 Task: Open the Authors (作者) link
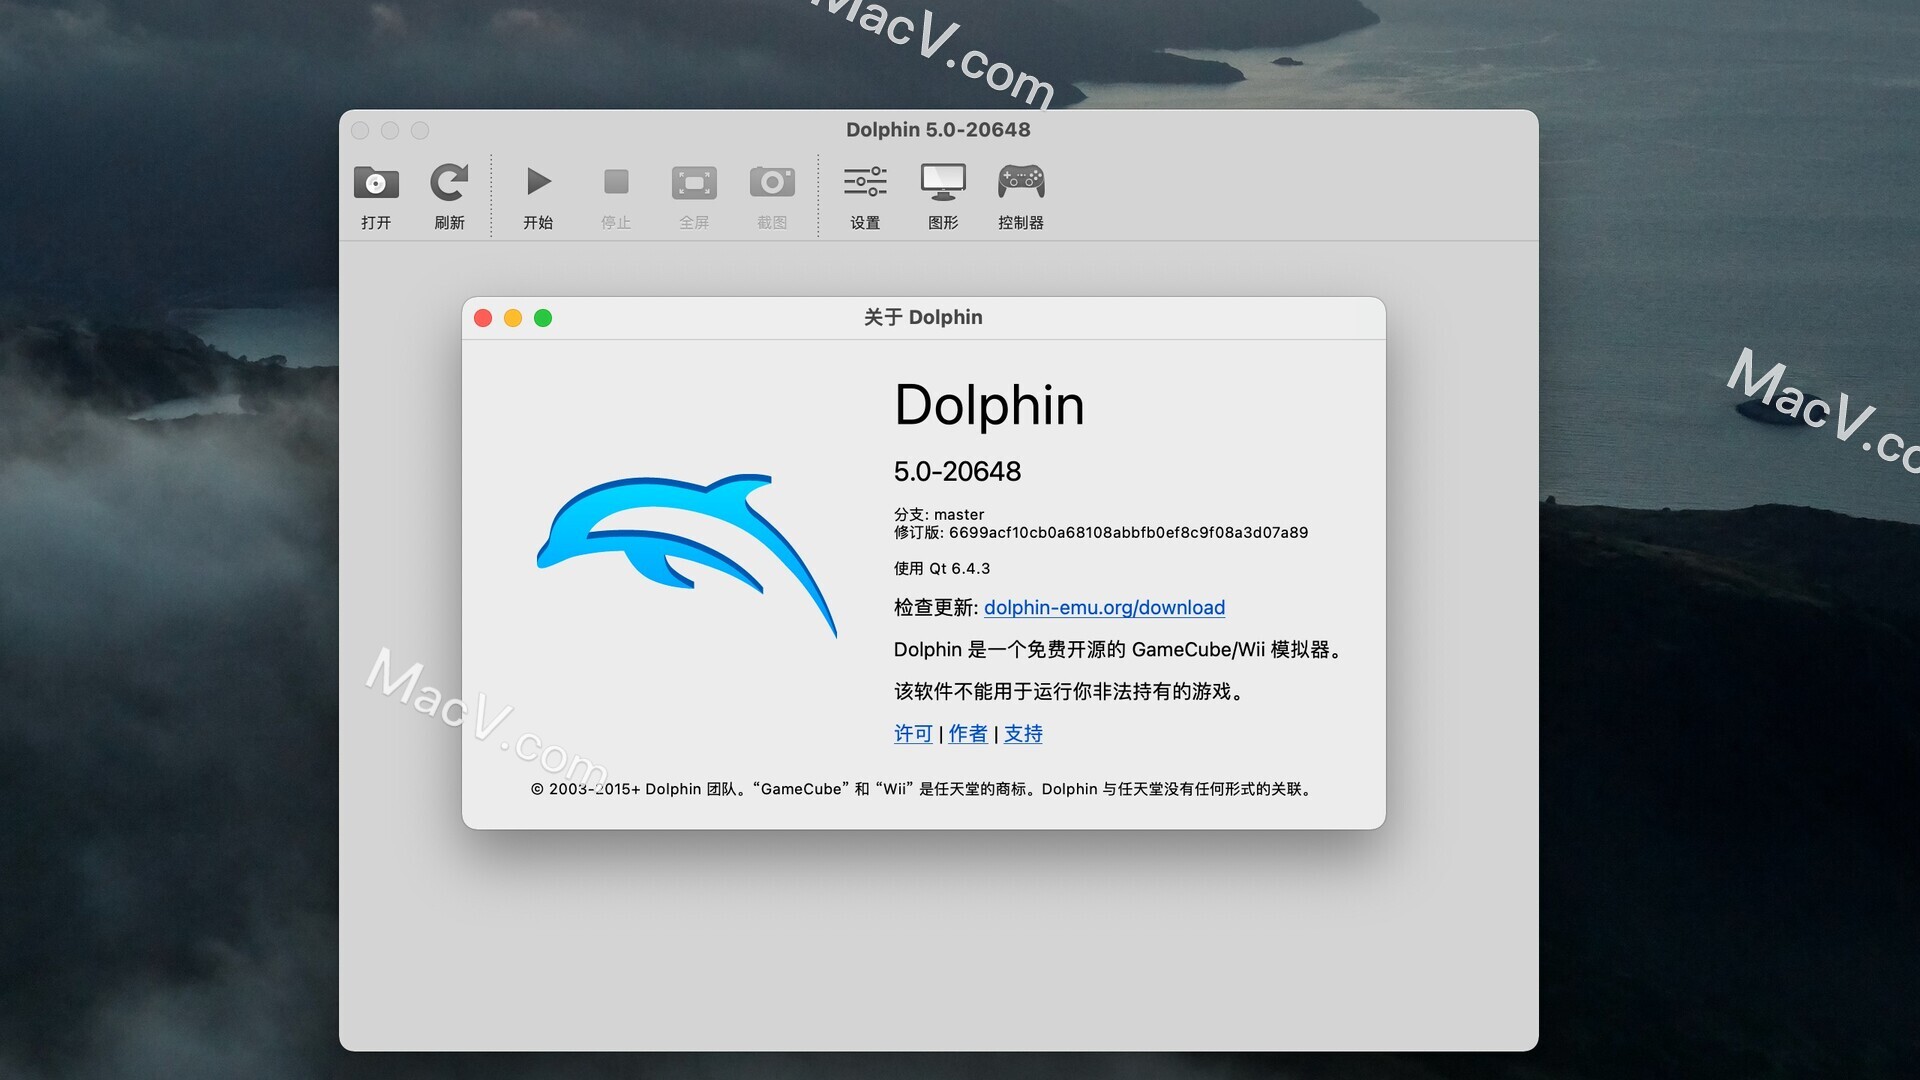point(968,734)
